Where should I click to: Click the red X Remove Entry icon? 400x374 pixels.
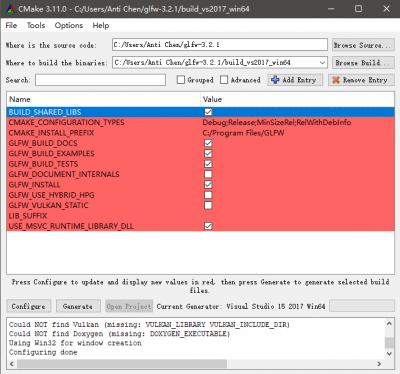tap(336, 80)
